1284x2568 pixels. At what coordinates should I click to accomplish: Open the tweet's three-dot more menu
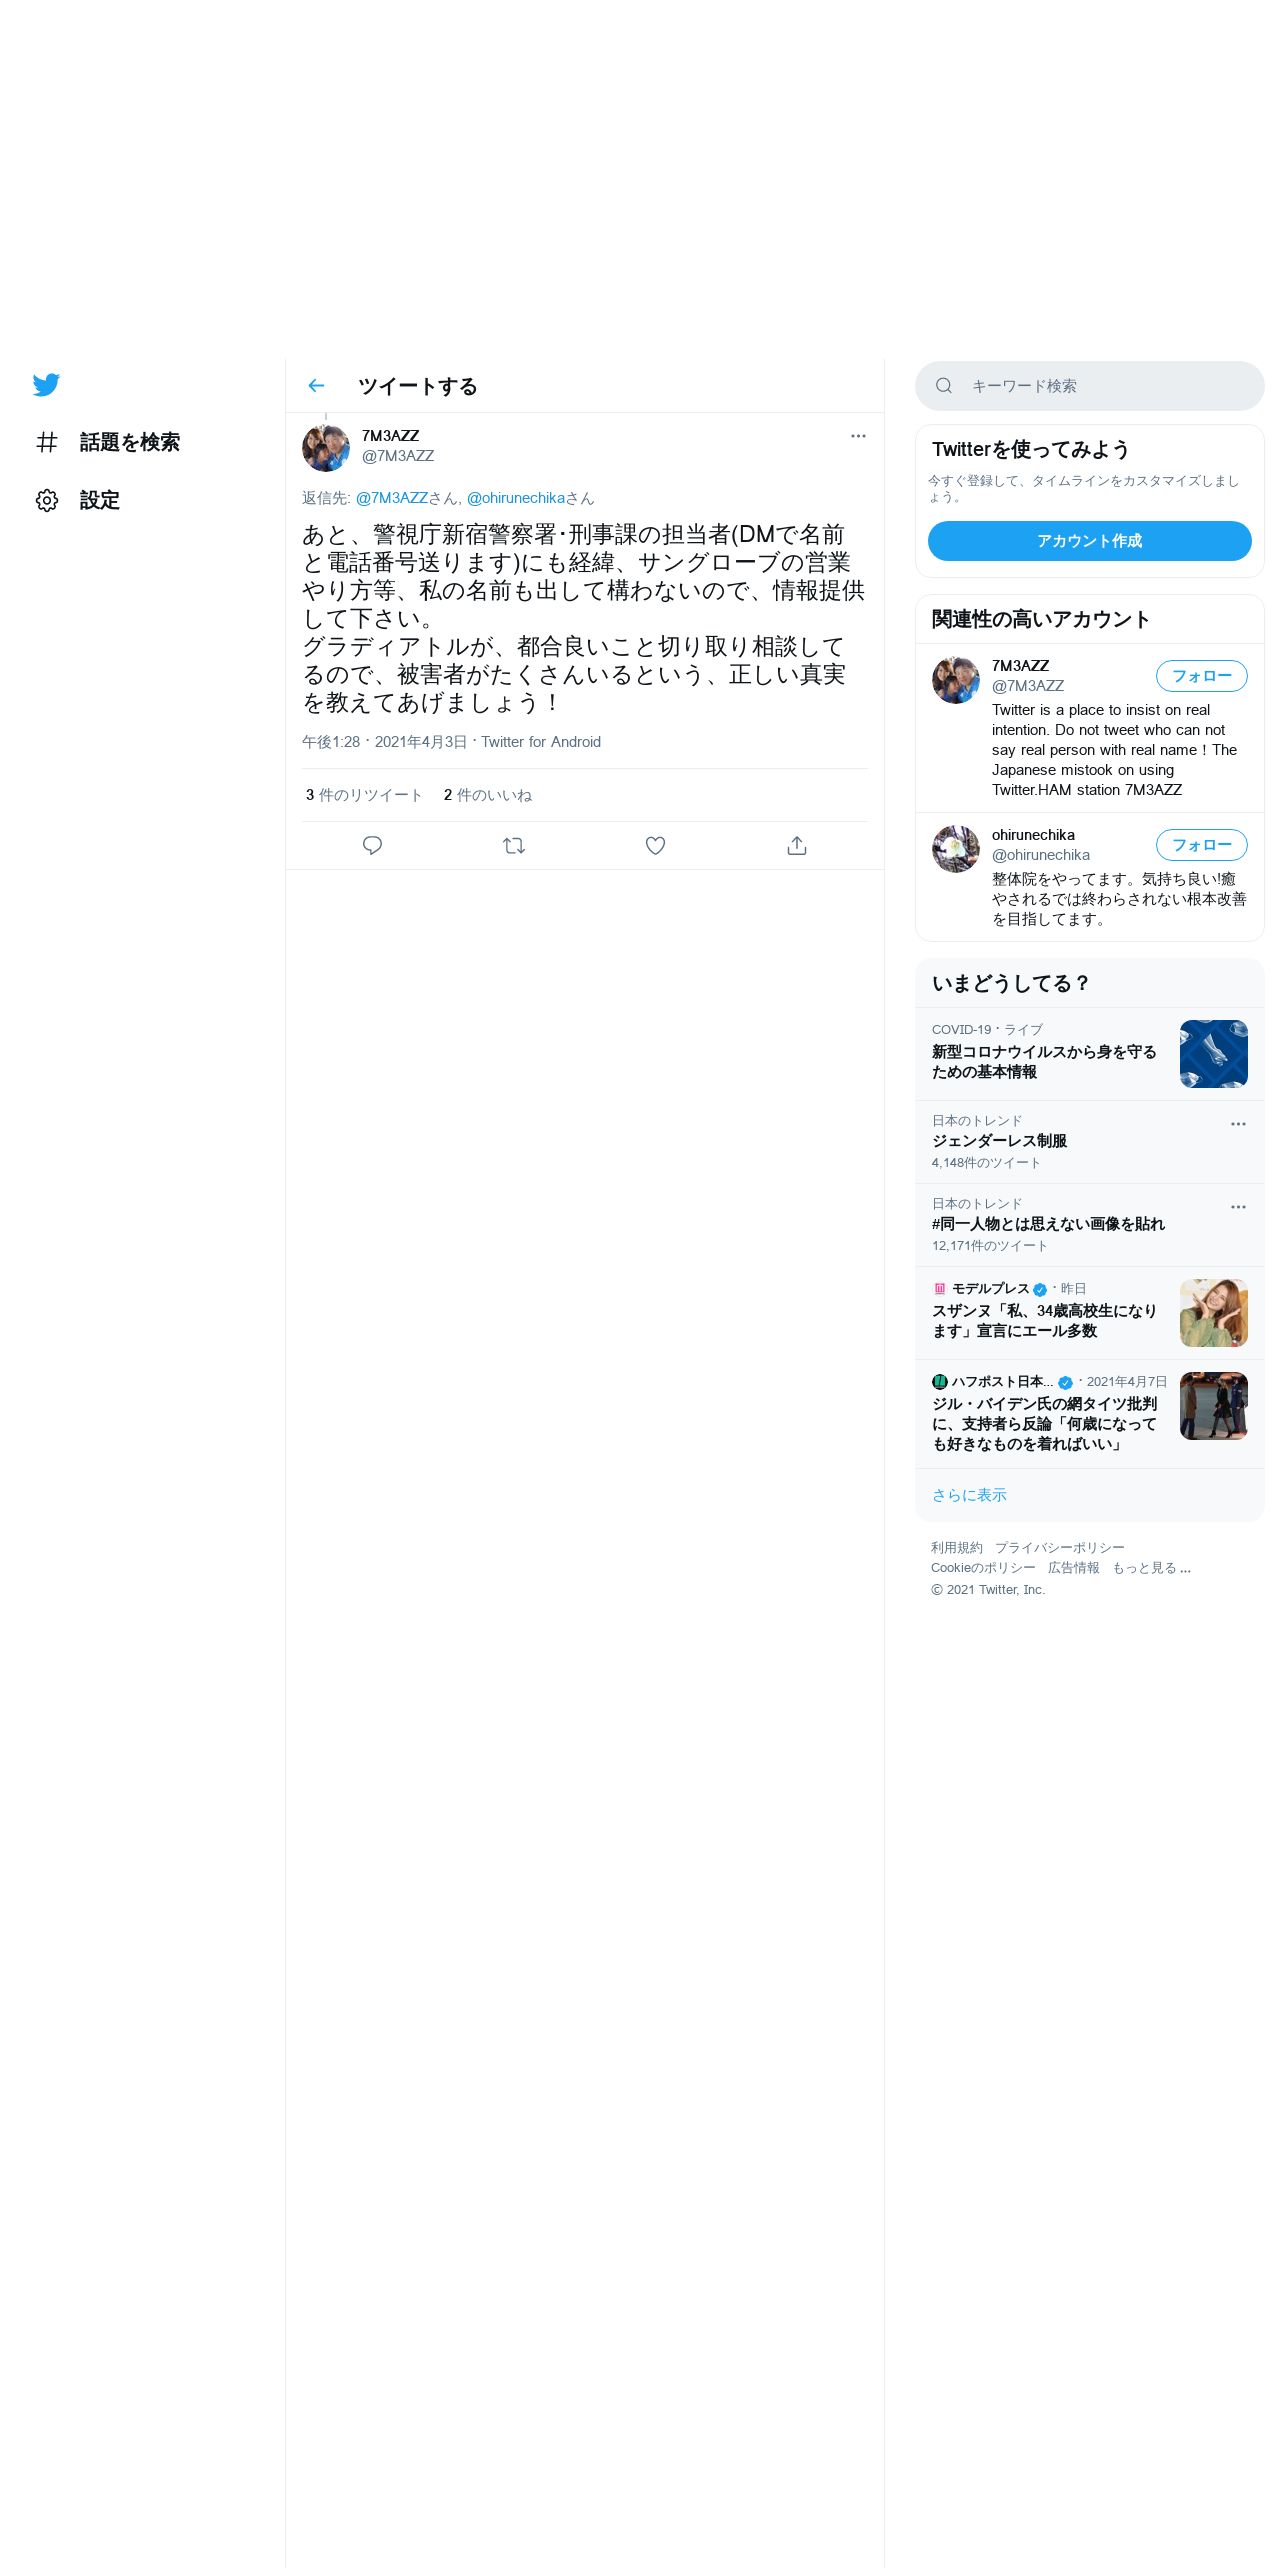click(858, 436)
